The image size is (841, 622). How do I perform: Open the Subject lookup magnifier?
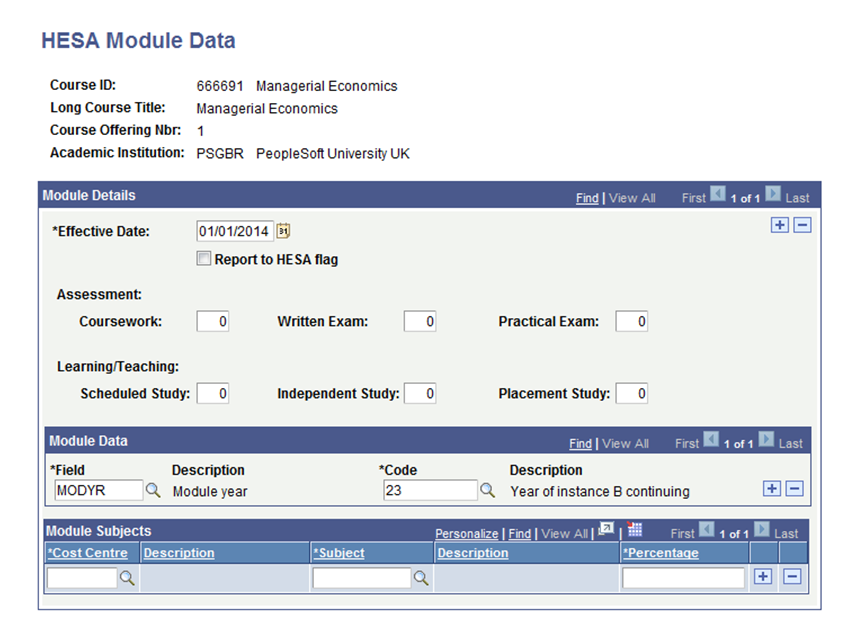click(x=421, y=577)
